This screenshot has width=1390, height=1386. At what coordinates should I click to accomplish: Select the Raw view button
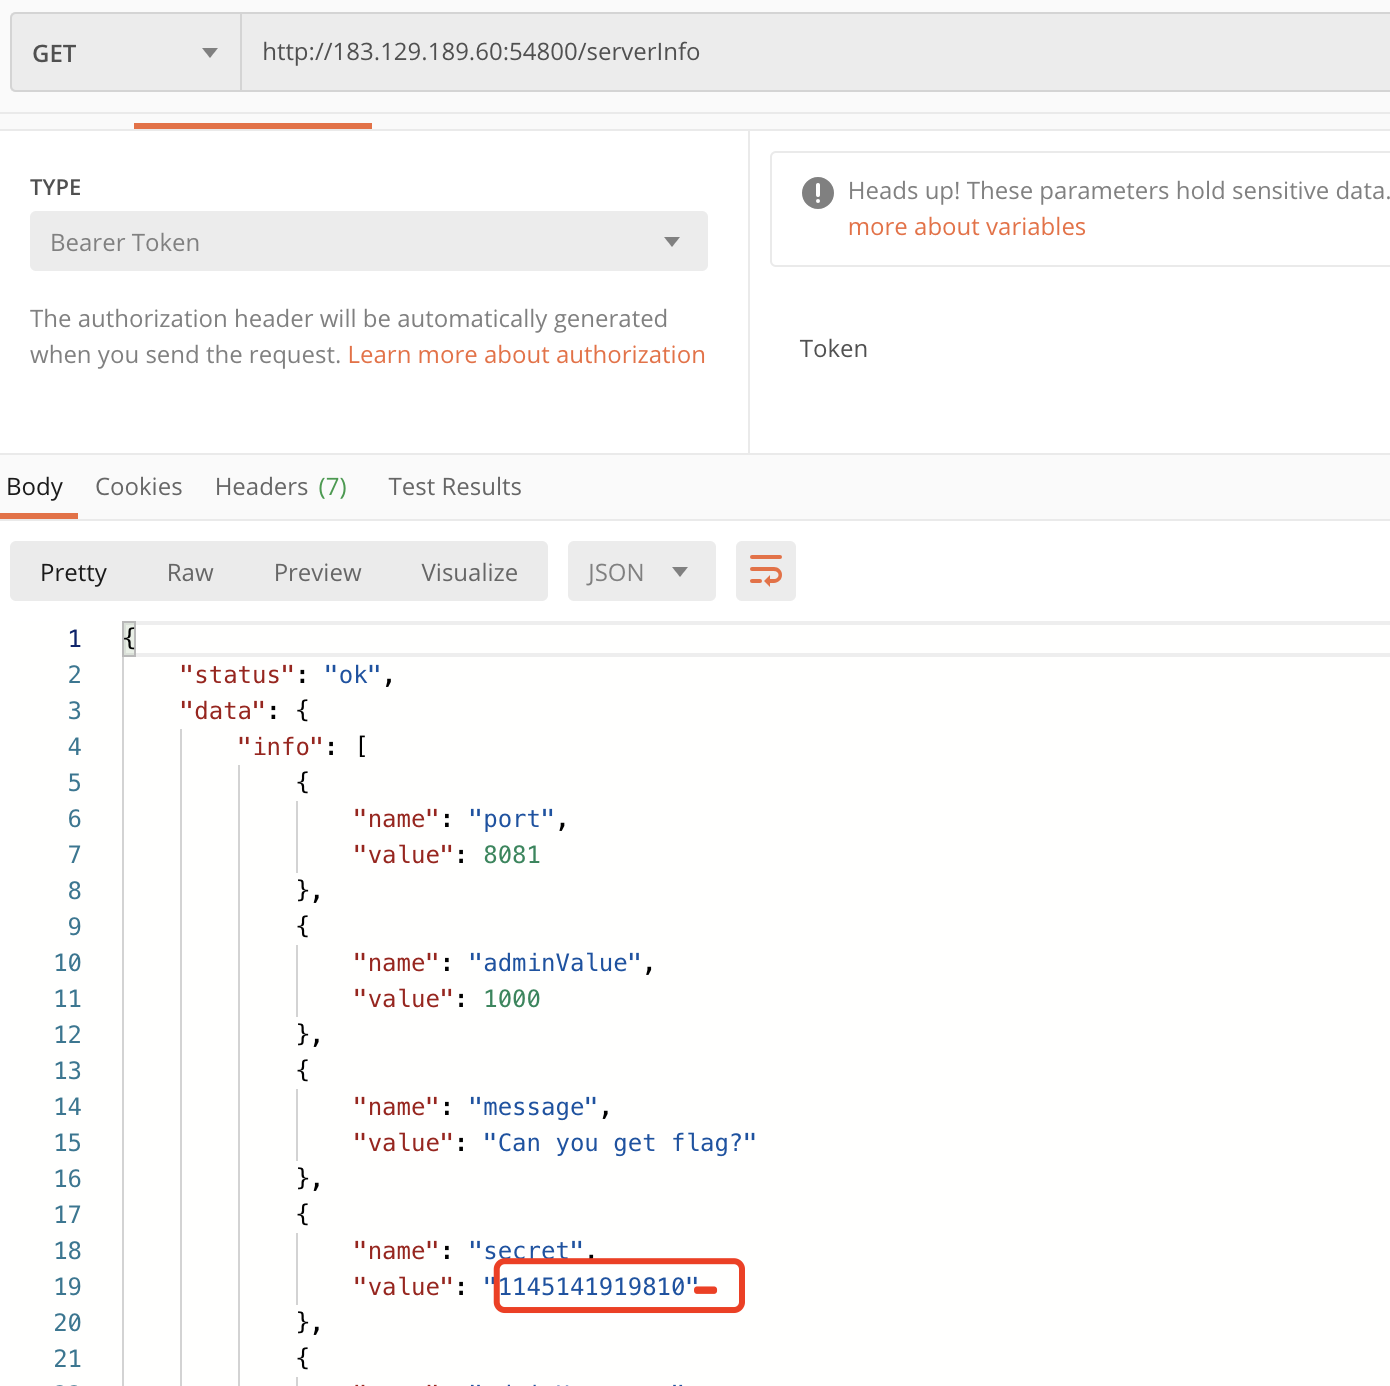(190, 572)
